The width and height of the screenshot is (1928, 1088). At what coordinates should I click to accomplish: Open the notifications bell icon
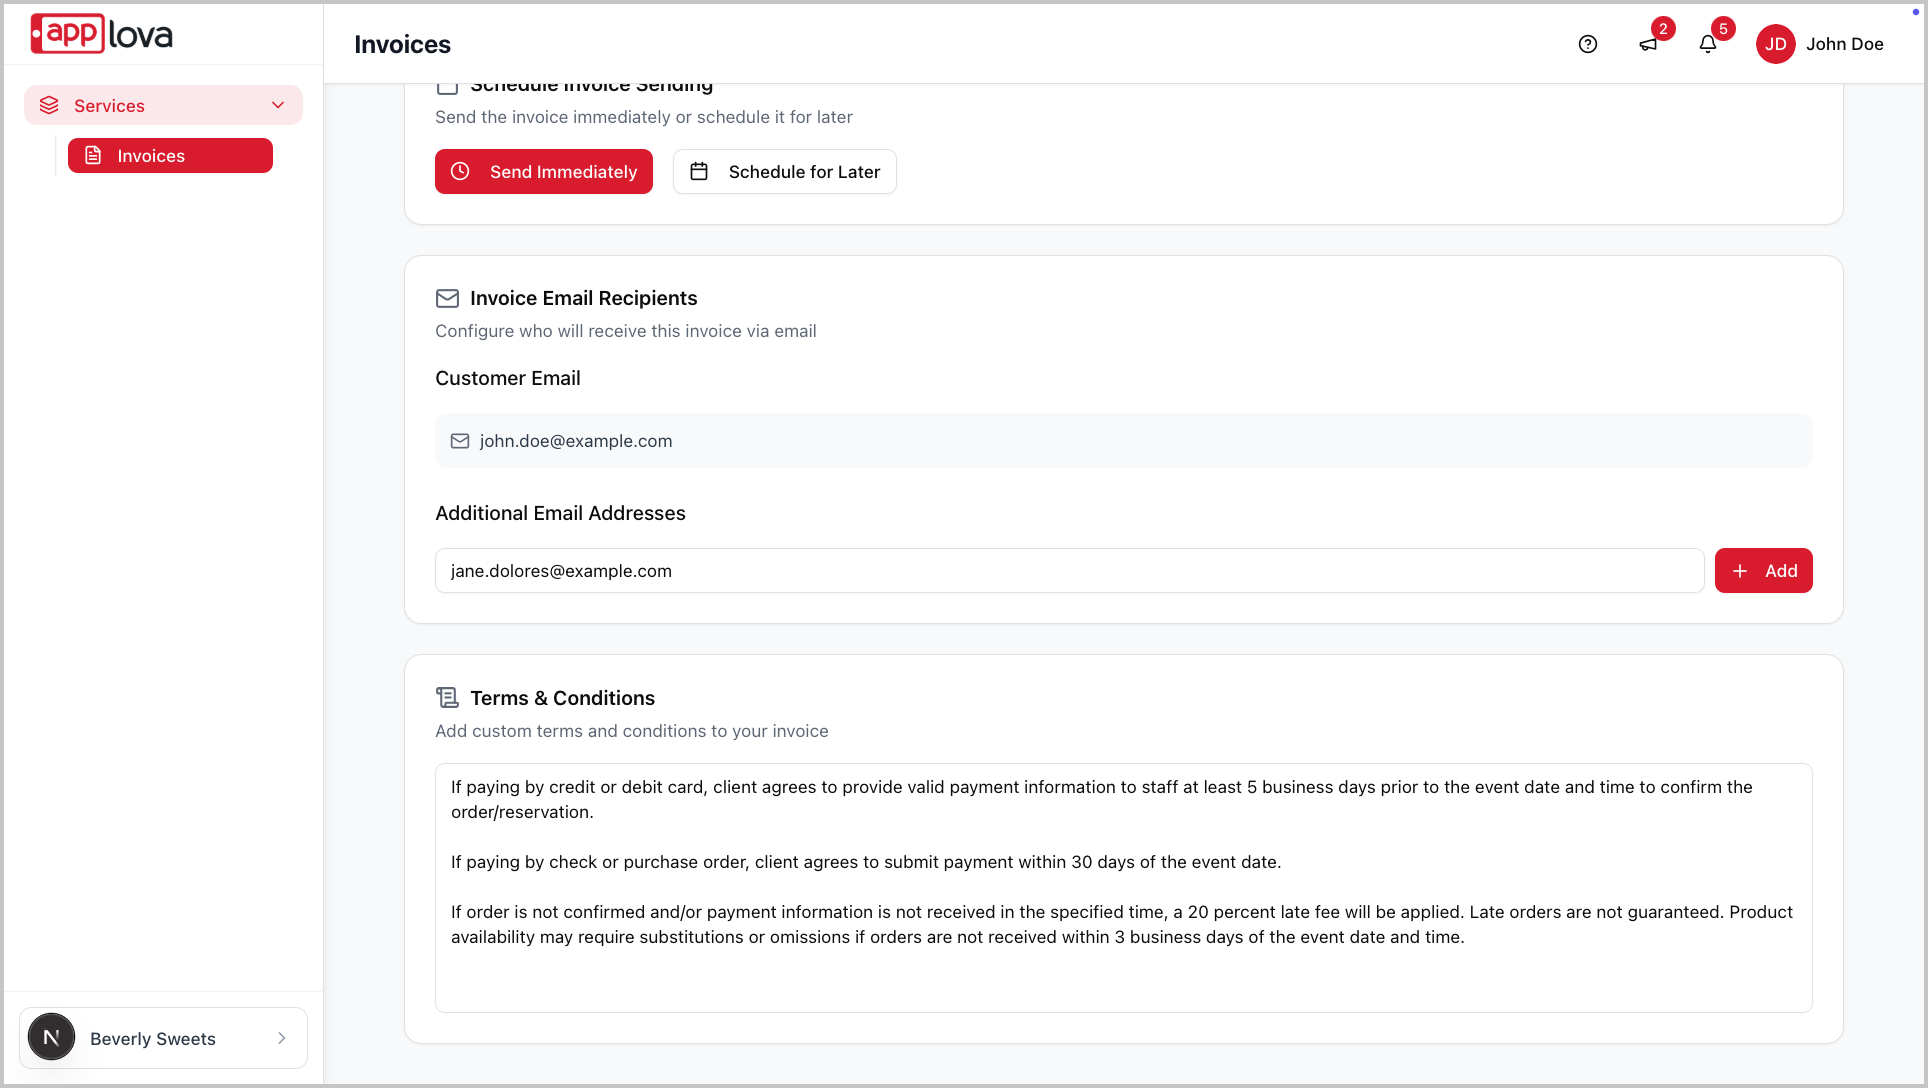[1708, 44]
